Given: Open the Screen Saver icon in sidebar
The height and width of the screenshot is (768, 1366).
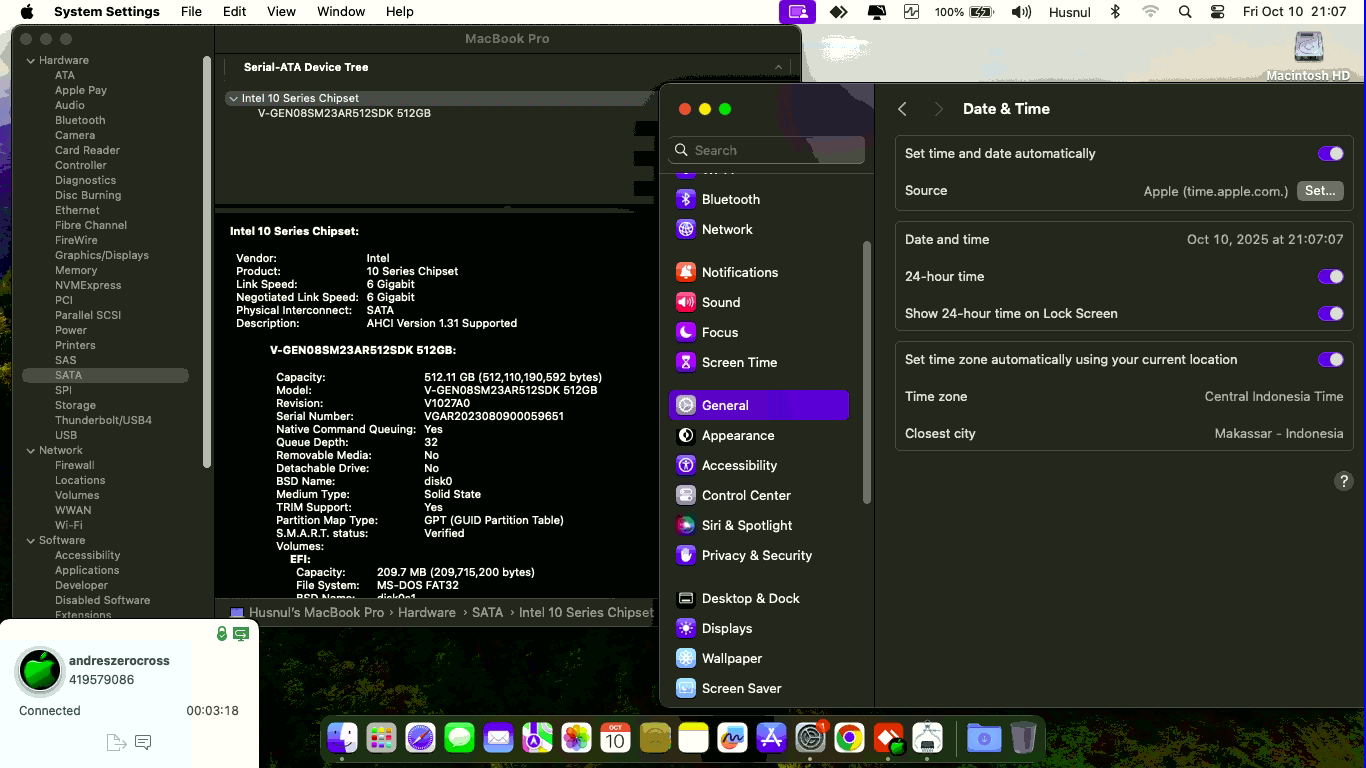Looking at the screenshot, I should click(685, 688).
